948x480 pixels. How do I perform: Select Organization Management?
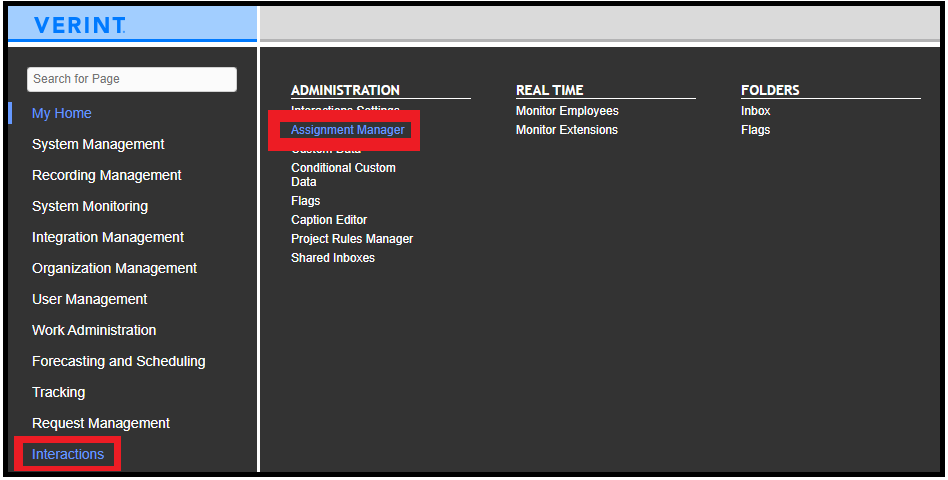pos(114,268)
